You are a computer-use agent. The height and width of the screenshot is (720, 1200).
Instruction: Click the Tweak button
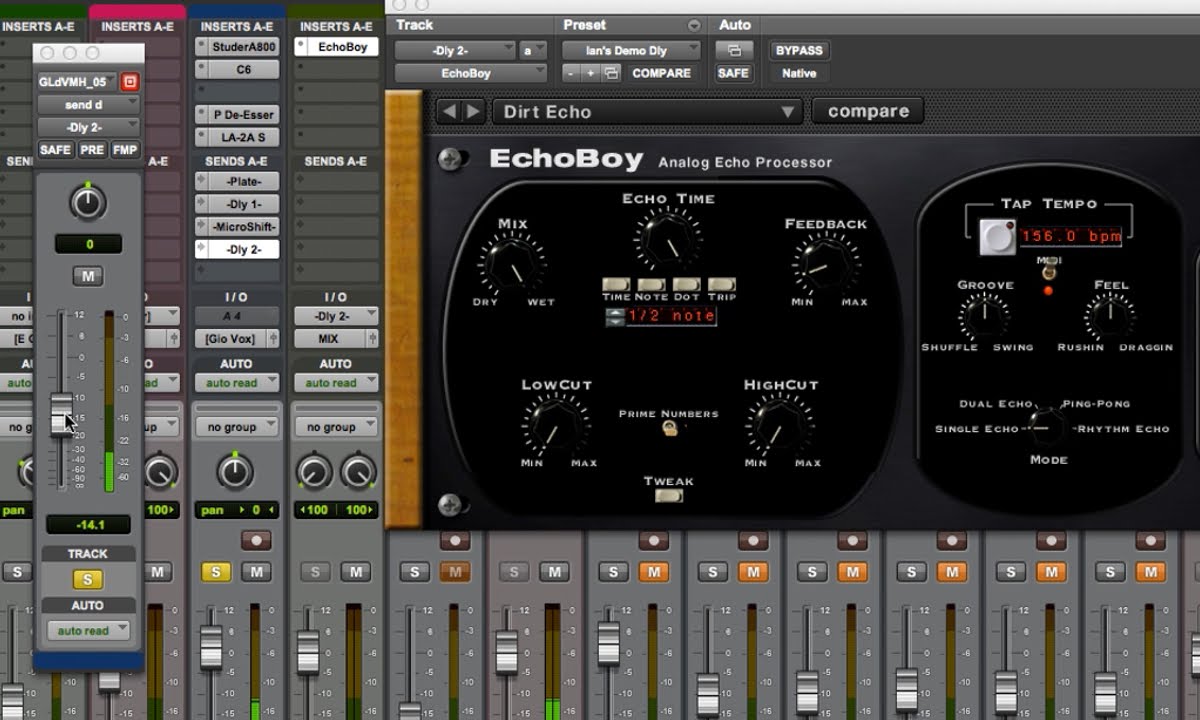(x=668, y=495)
